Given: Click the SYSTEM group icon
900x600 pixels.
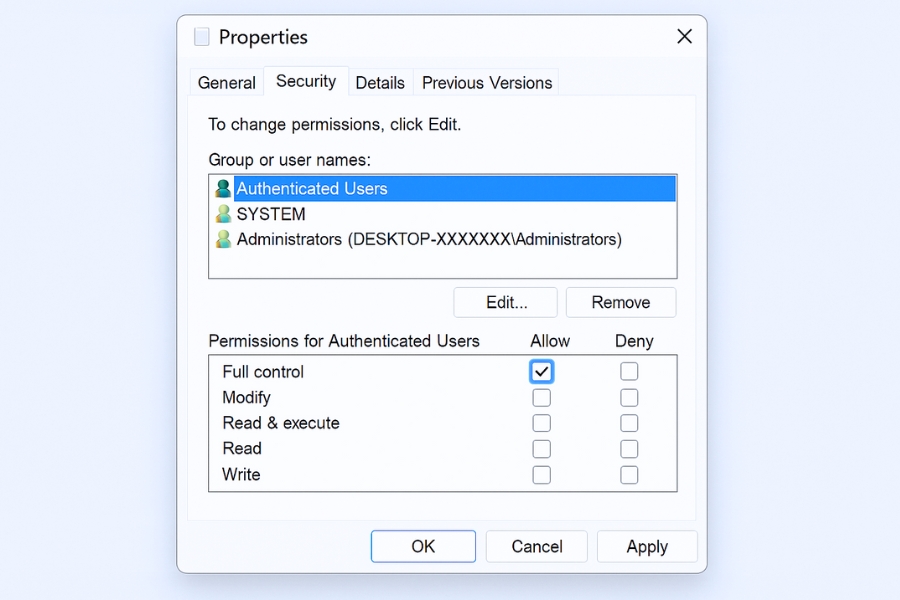Looking at the screenshot, I should [223, 214].
